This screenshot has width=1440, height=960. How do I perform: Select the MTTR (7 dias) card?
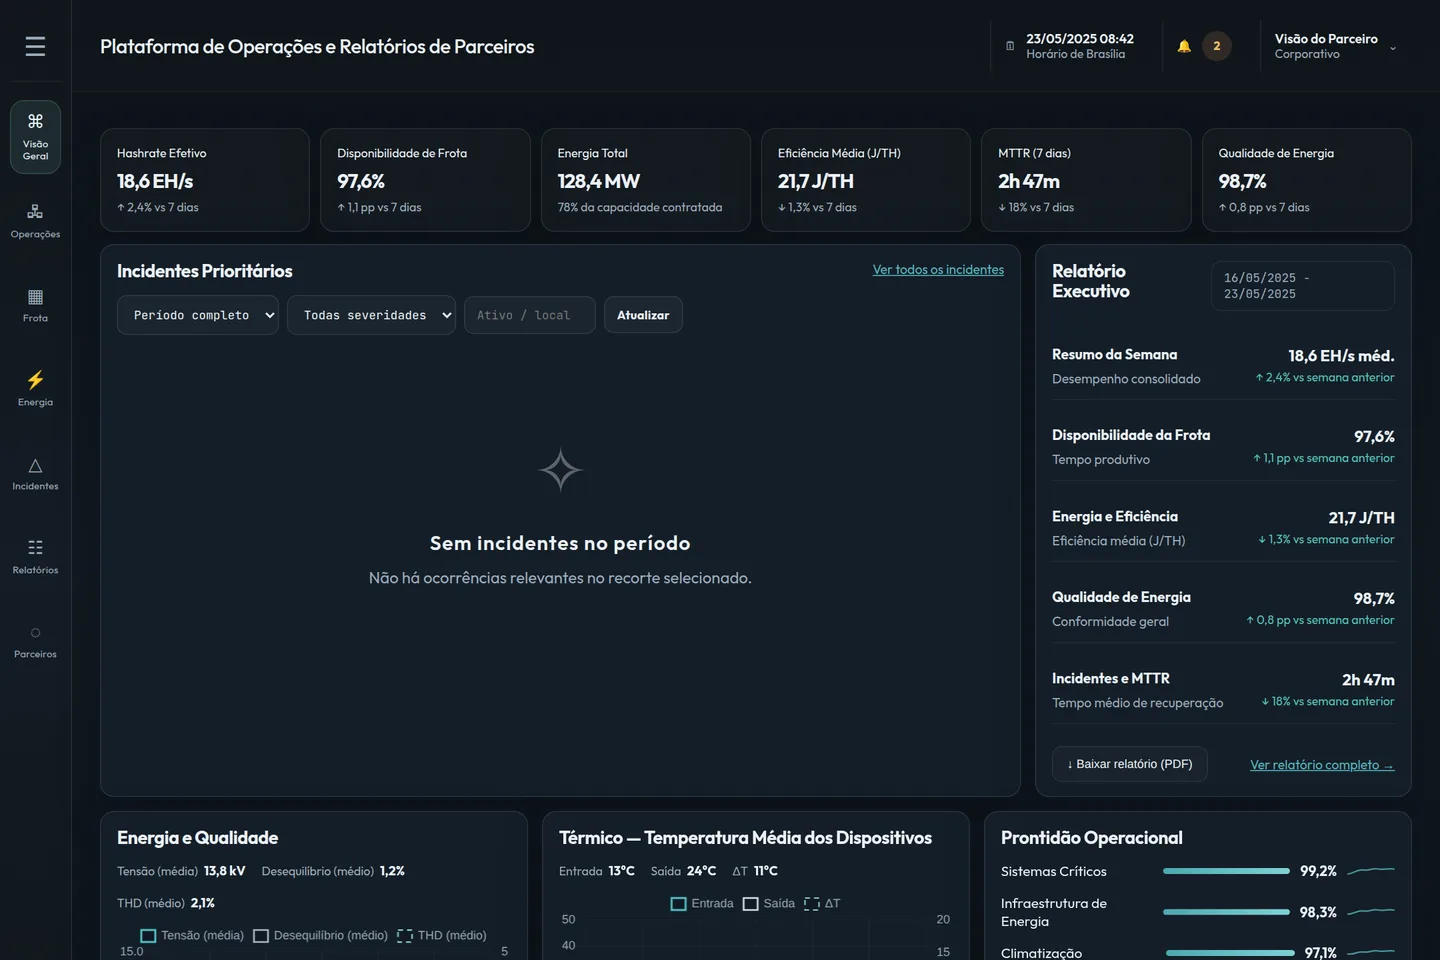tap(1086, 180)
